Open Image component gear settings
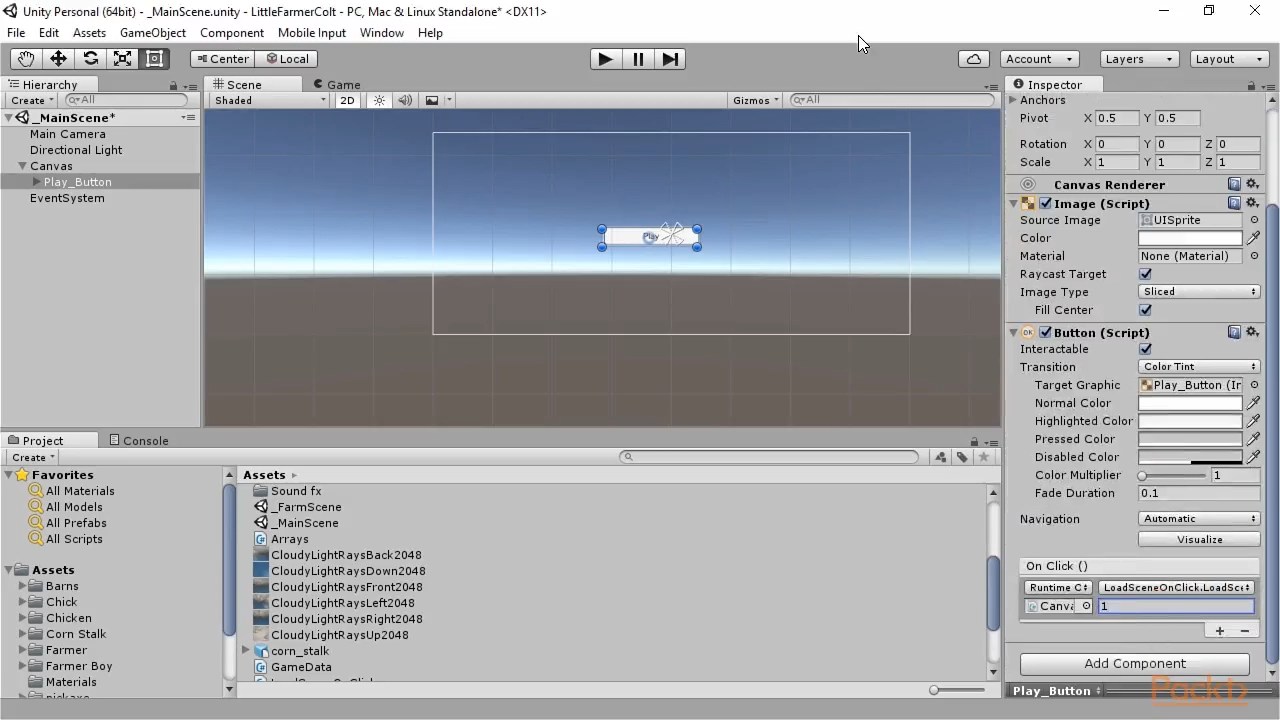 (1251, 203)
